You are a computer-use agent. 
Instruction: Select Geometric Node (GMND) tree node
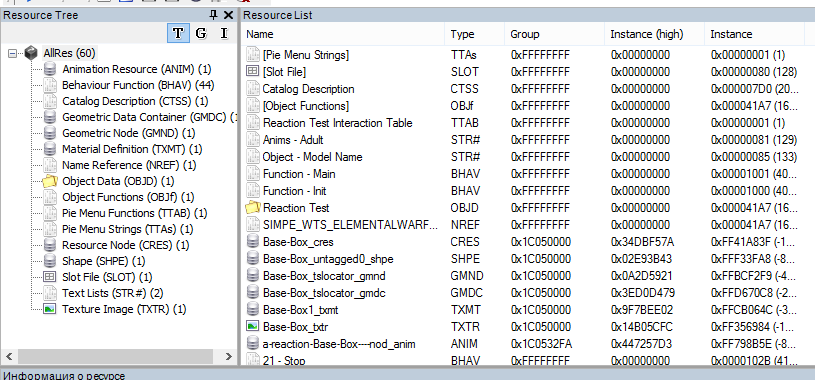(128, 133)
